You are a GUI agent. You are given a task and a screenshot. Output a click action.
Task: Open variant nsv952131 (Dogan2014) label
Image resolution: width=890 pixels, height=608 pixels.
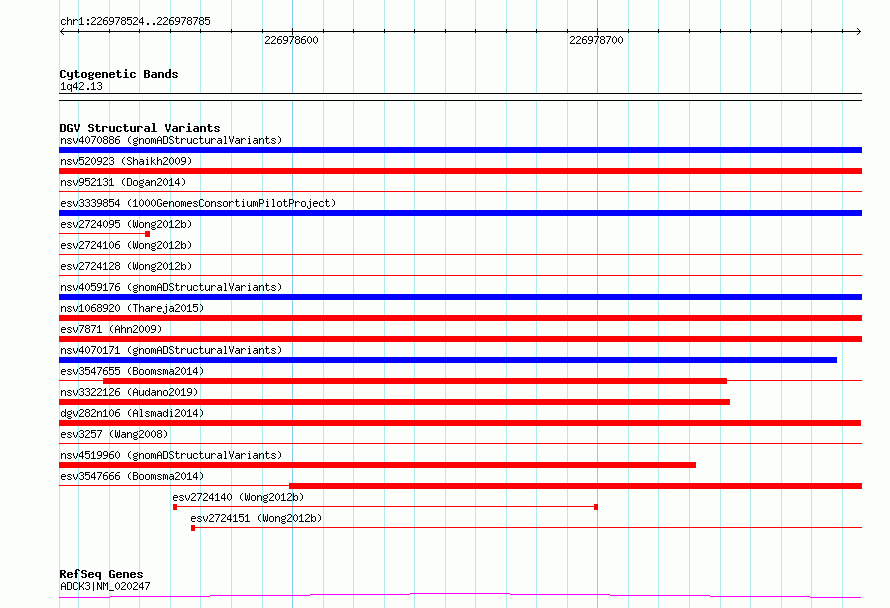point(123,182)
